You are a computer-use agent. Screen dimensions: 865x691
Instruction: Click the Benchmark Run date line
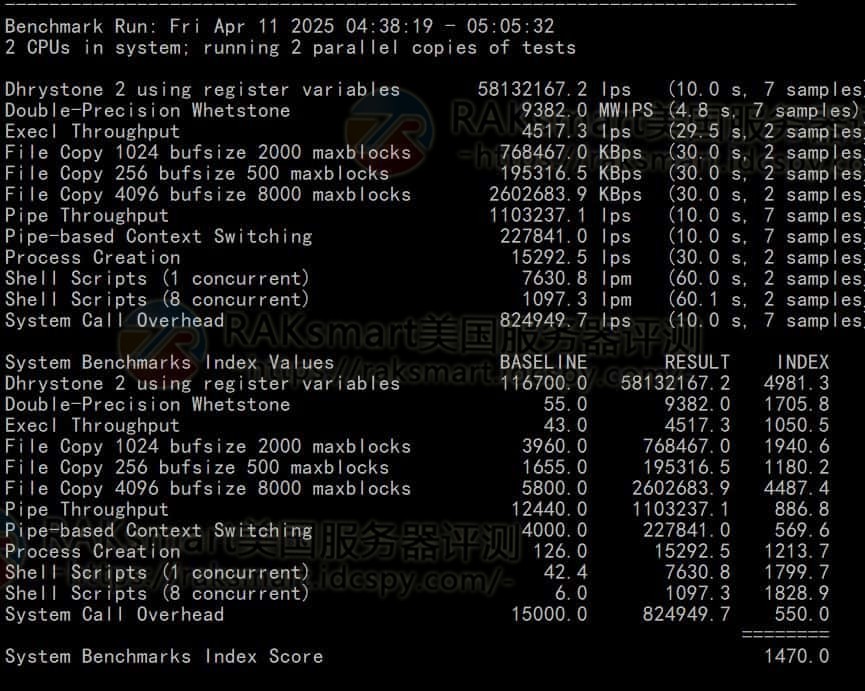(280, 26)
